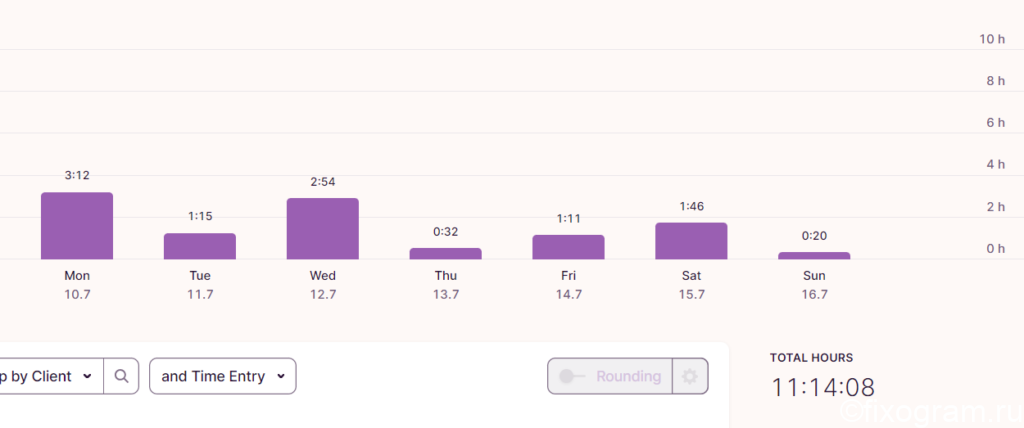This screenshot has width=1024, height=428.
Task: Select the Sunday 0:20 bar
Action: pyautogui.click(x=814, y=255)
